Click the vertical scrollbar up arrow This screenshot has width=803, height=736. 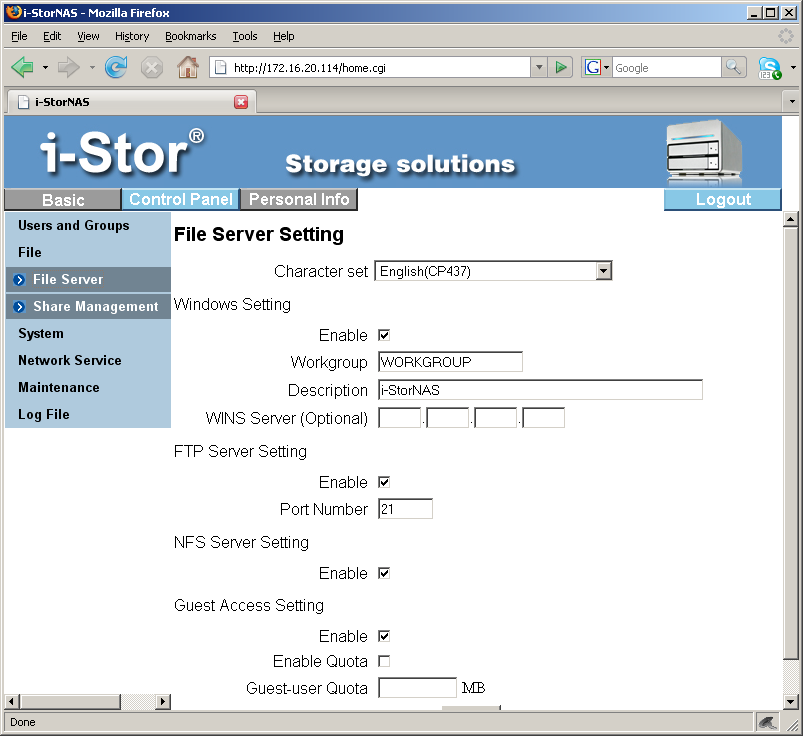[x=791, y=219]
